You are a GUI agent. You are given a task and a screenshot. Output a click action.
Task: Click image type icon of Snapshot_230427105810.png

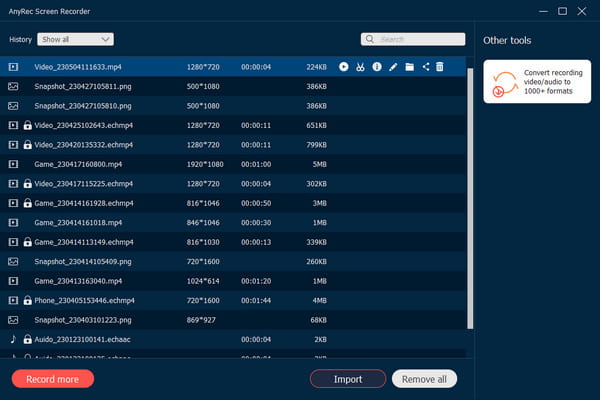click(x=13, y=106)
